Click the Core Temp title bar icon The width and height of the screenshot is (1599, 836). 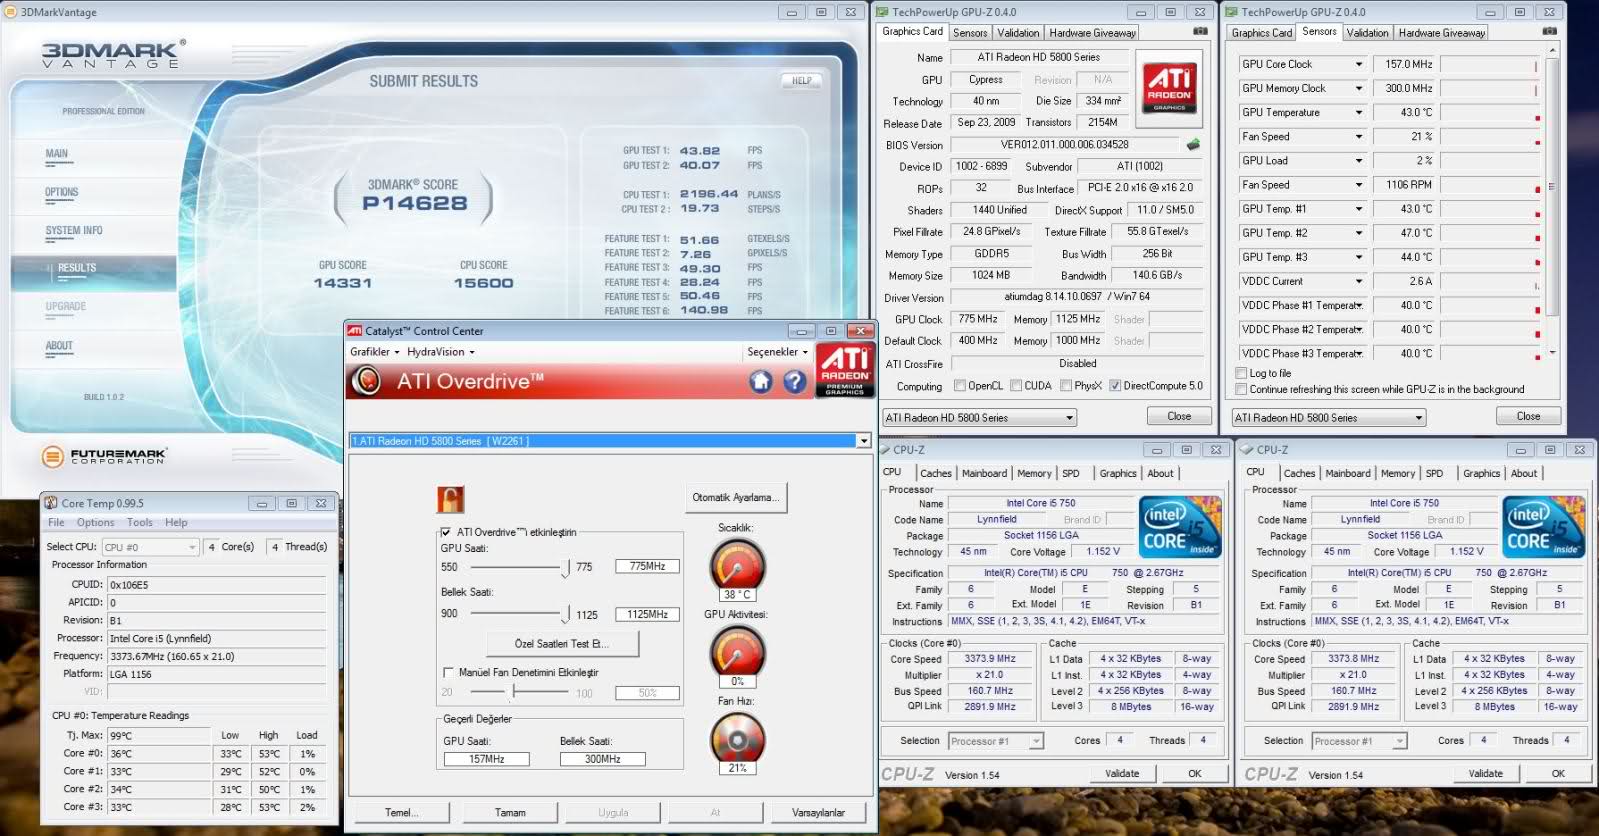coord(50,503)
